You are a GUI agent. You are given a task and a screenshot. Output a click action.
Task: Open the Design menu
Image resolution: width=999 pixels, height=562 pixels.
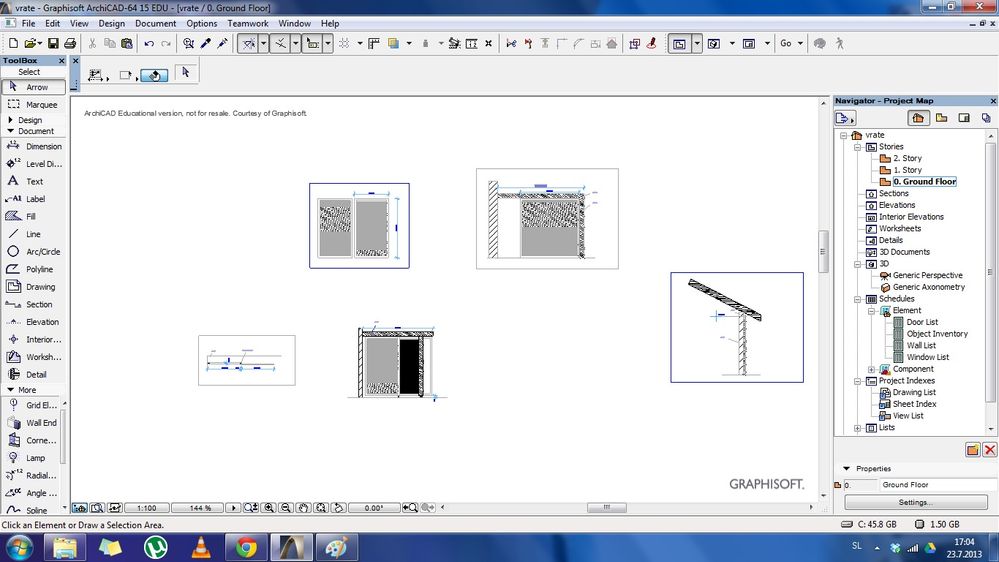tap(111, 24)
